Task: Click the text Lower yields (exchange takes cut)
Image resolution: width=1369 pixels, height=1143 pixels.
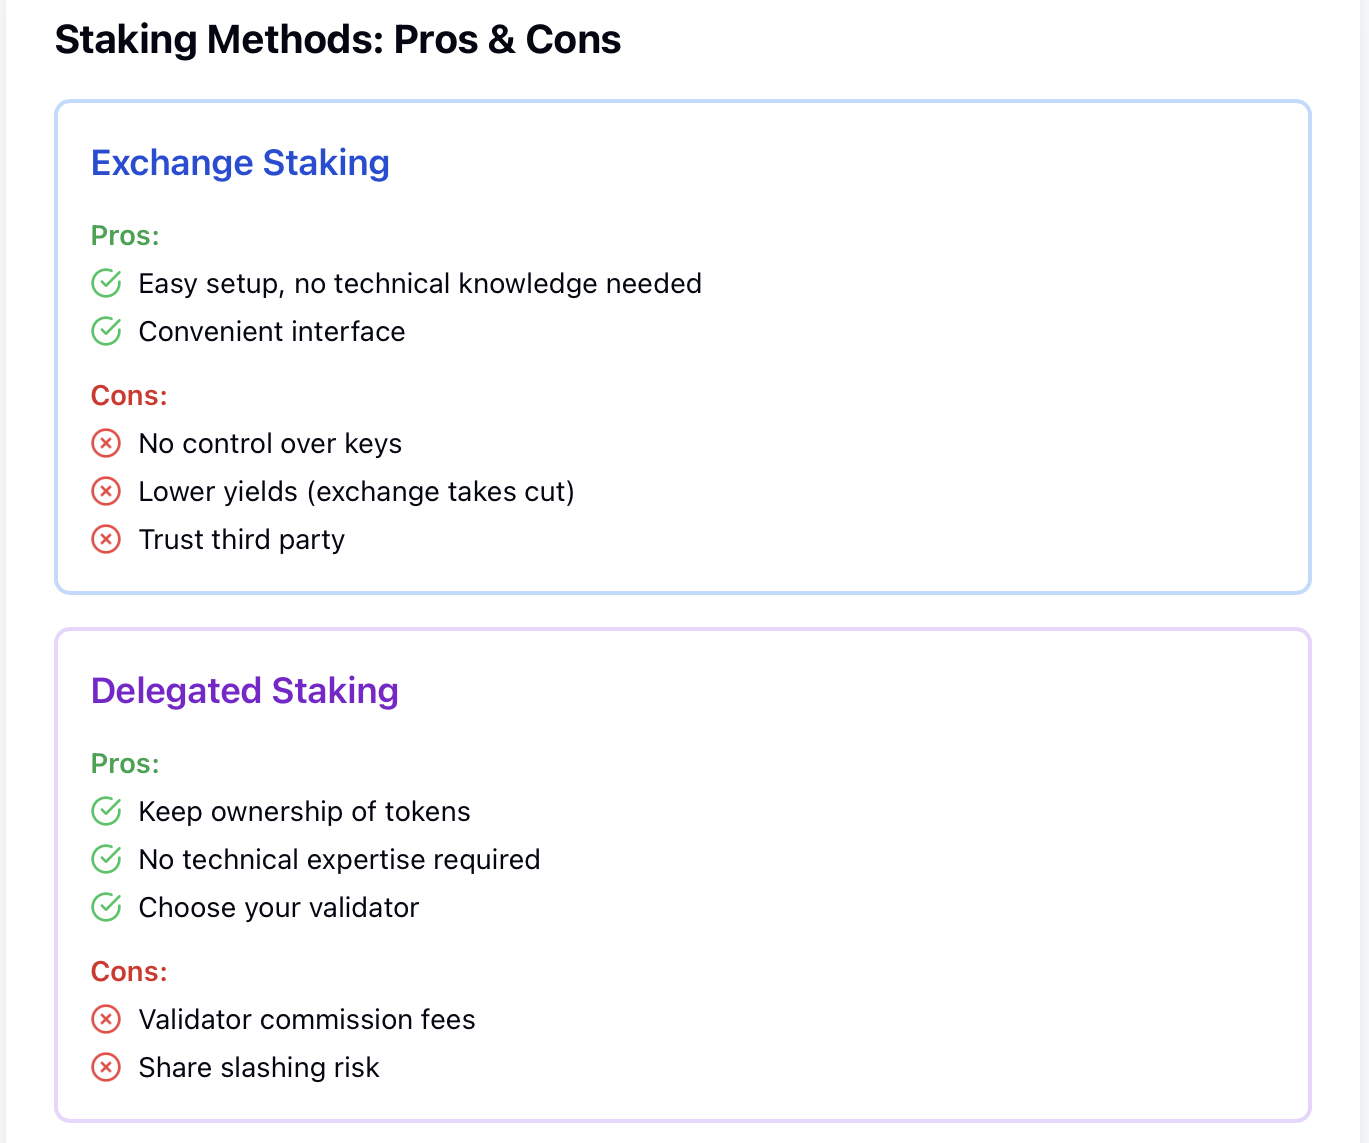Action: (x=356, y=492)
